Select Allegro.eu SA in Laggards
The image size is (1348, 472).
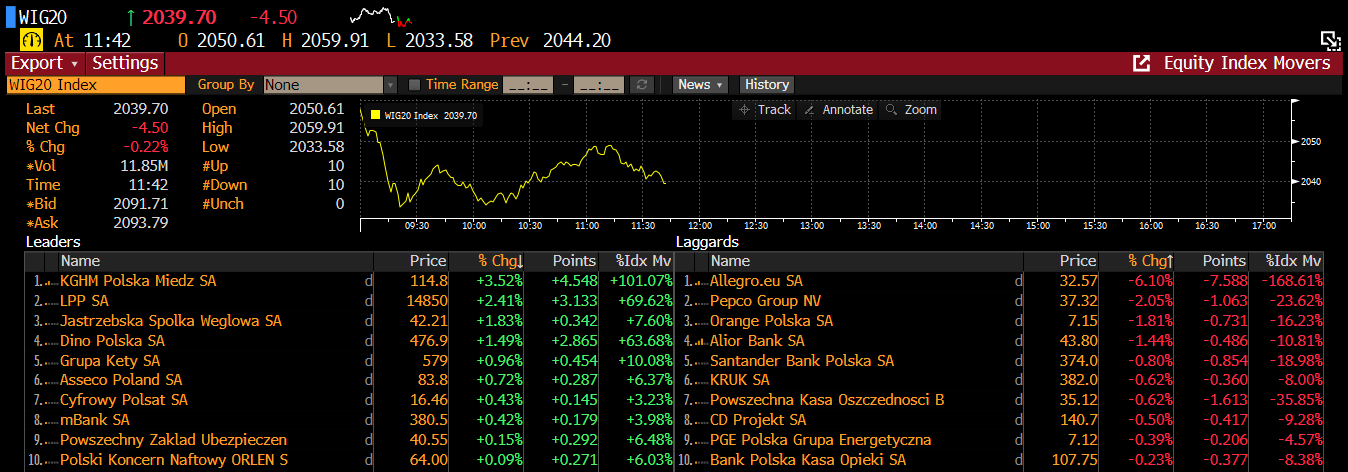point(756,281)
